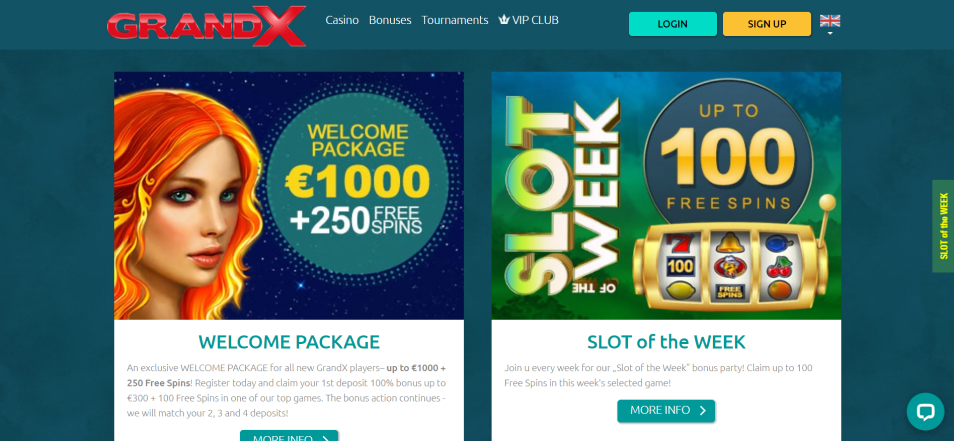
Task: Open the vertical SLOT of the WEEK side tab
Action: 943,226
